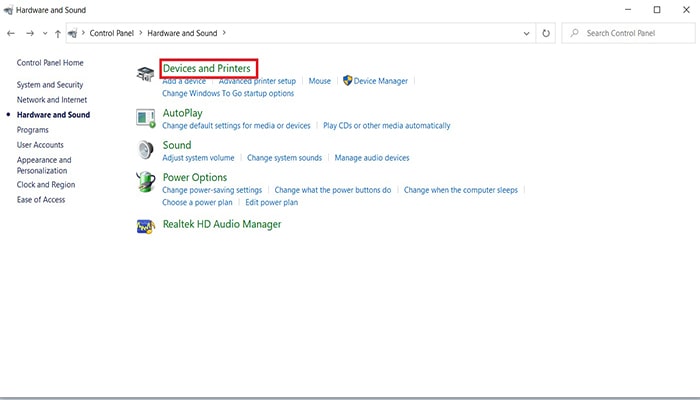Viewport: 700px width, 400px height.
Task: Open the AutoPlay heading
Action: point(183,113)
